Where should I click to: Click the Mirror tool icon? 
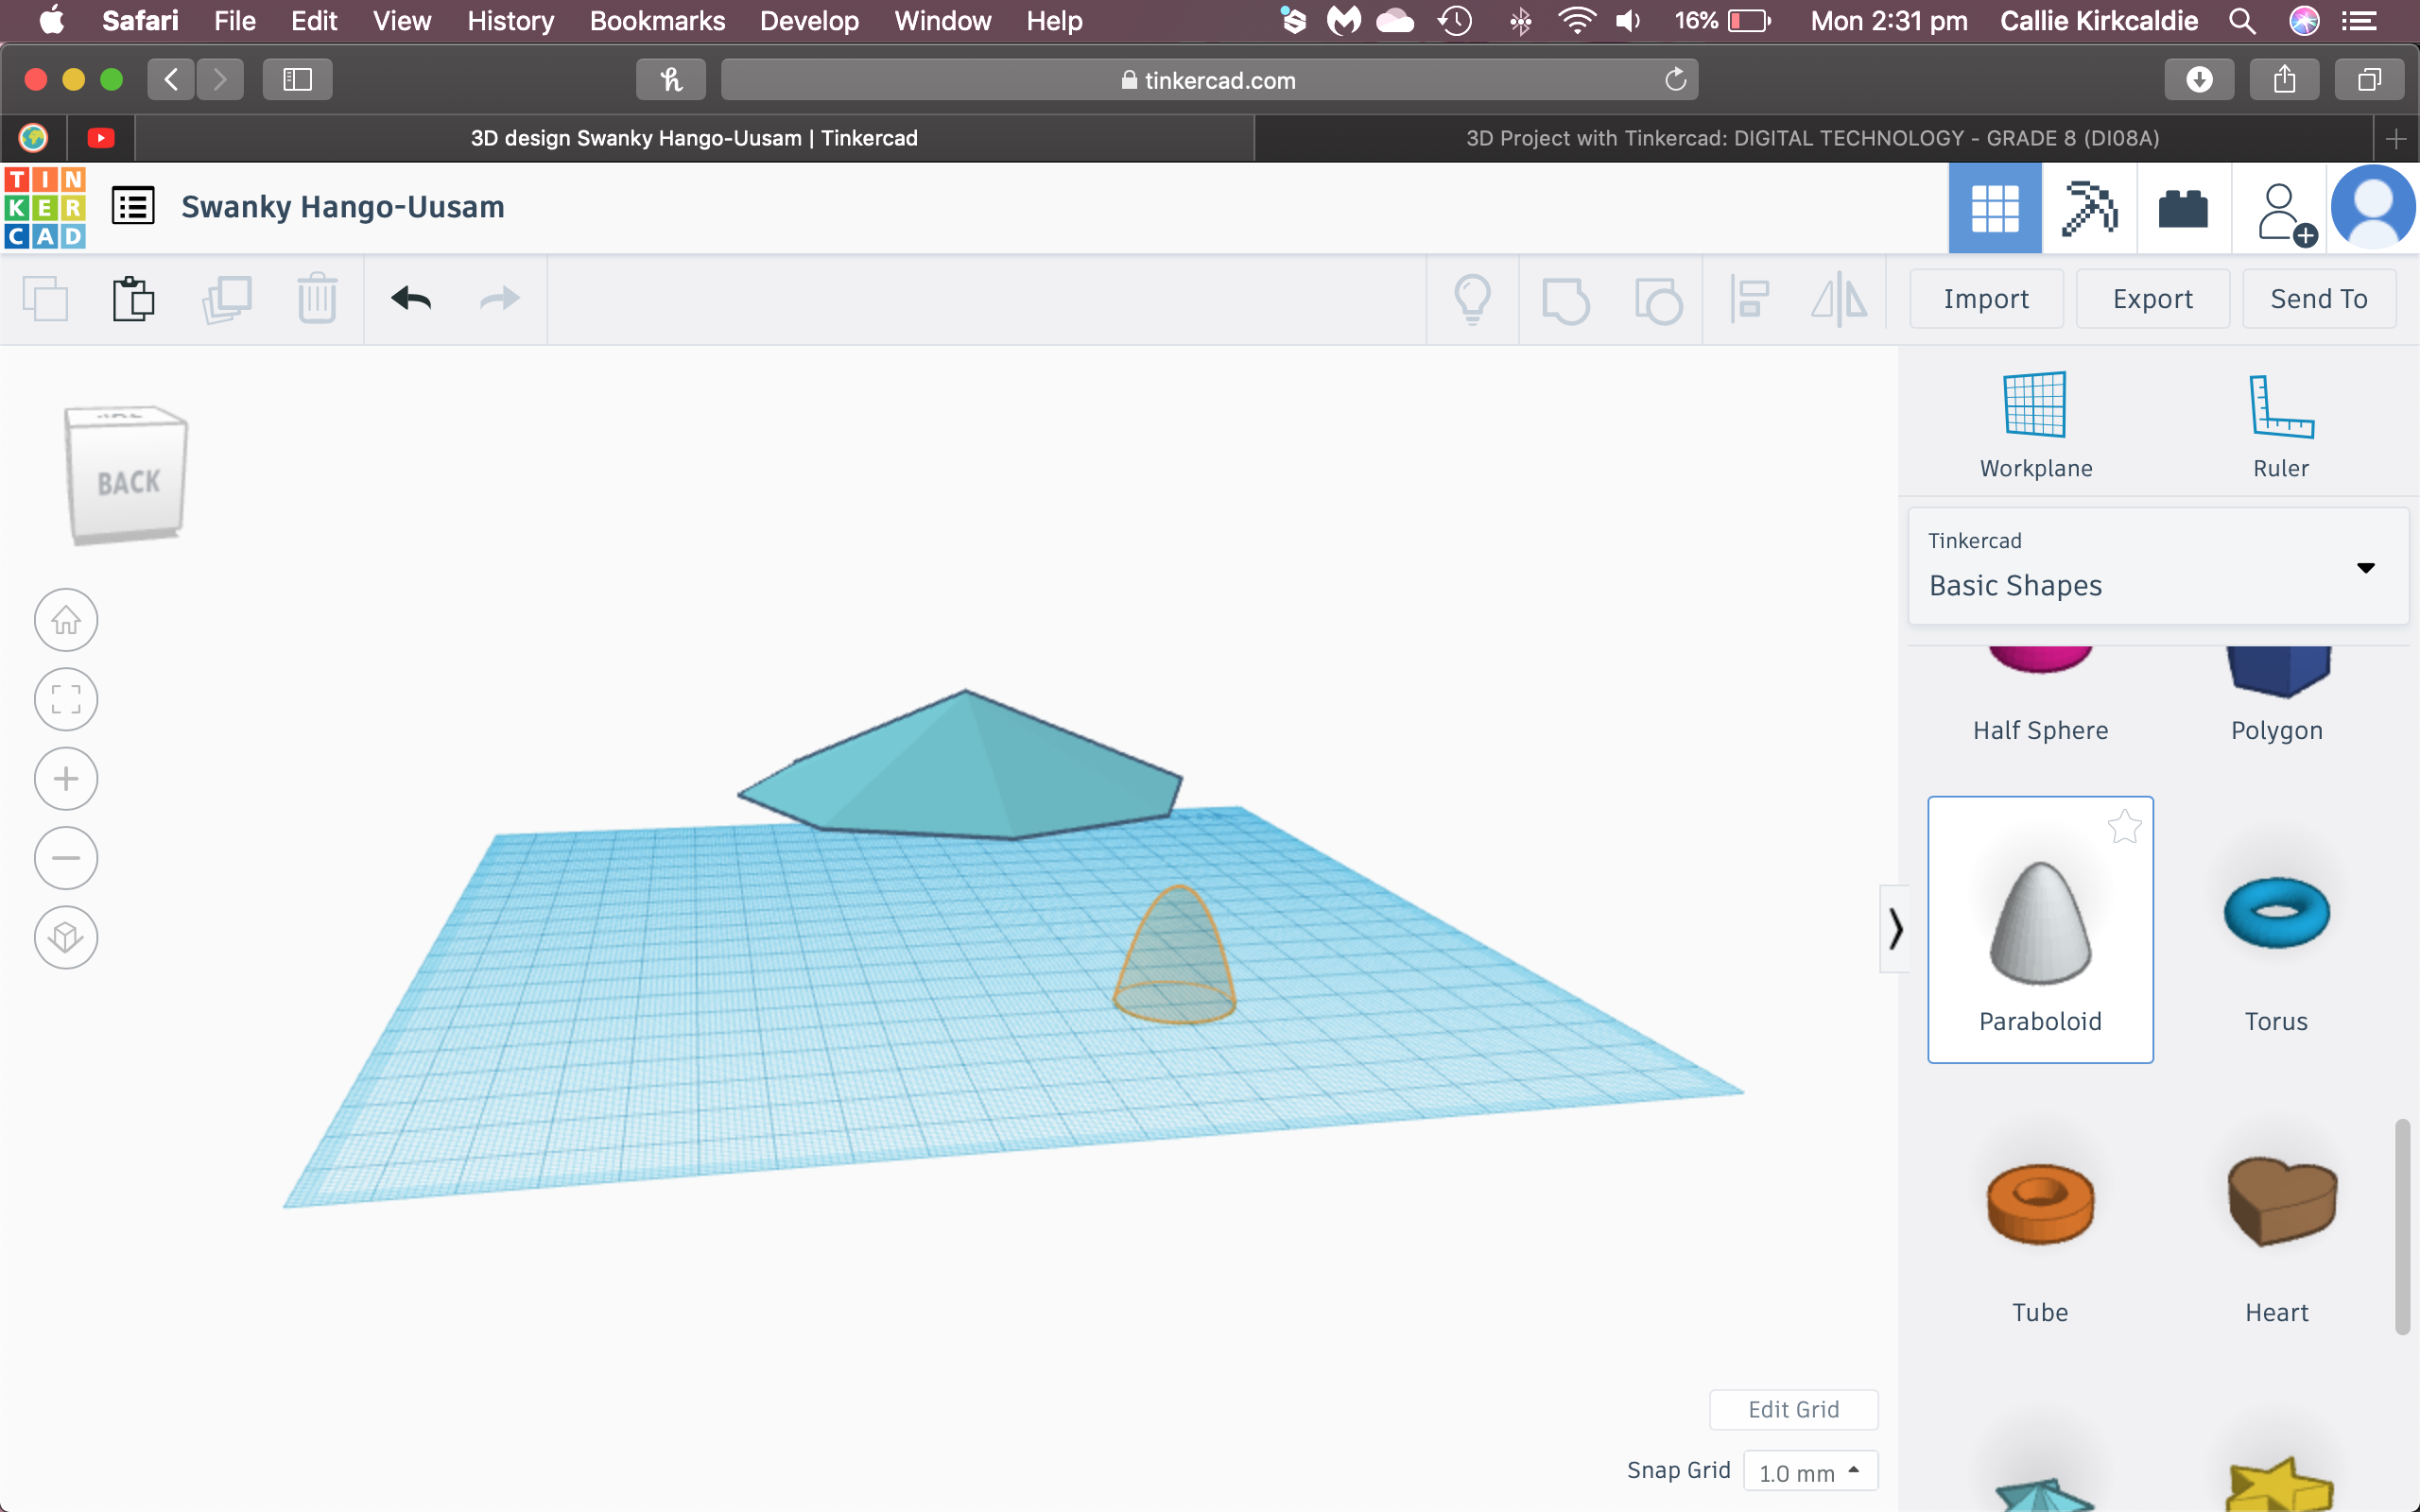[1839, 299]
